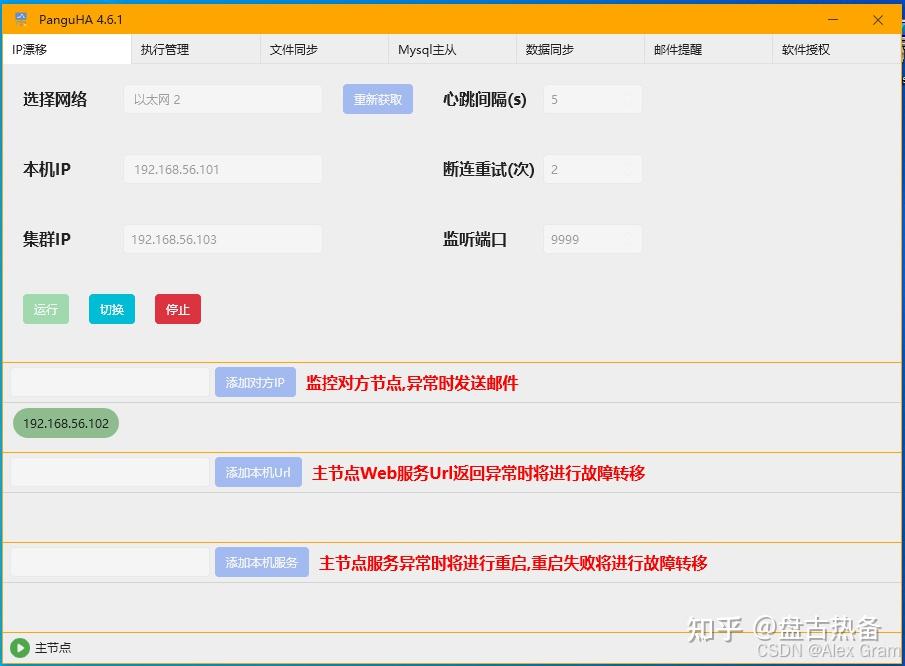Click the green 运行 button
This screenshot has width=905, height=666.
click(46, 309)
